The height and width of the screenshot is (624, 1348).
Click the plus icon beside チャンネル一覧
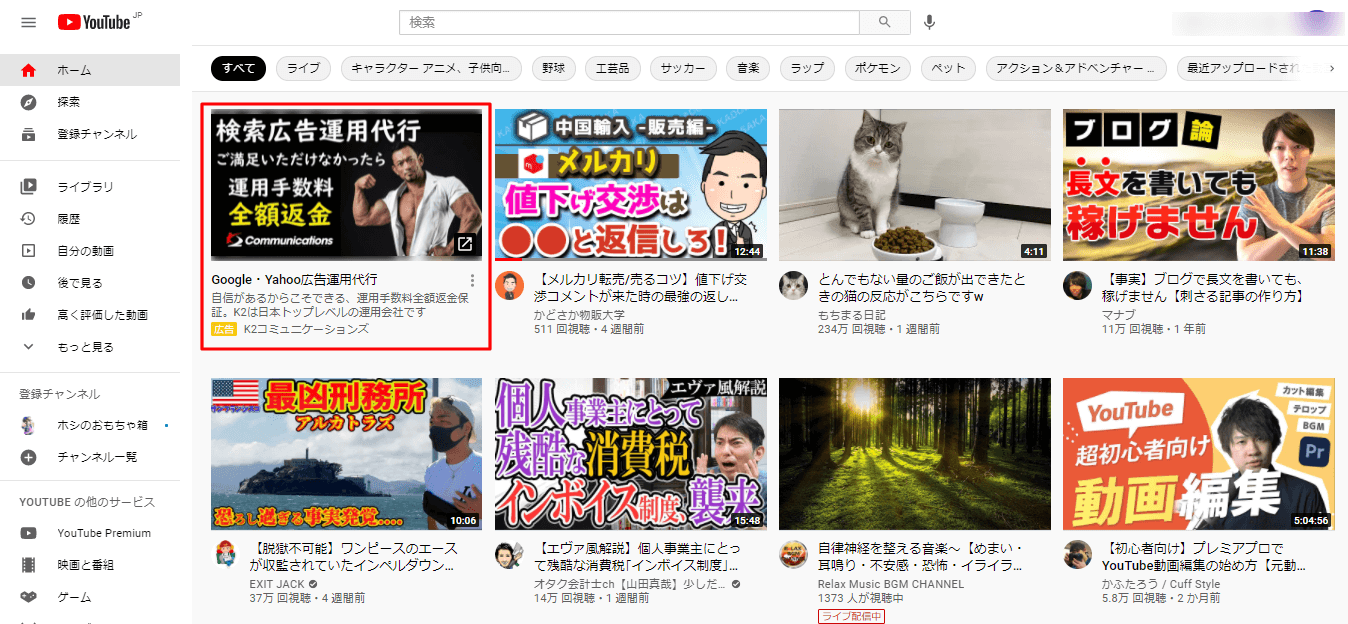(28, 457)
